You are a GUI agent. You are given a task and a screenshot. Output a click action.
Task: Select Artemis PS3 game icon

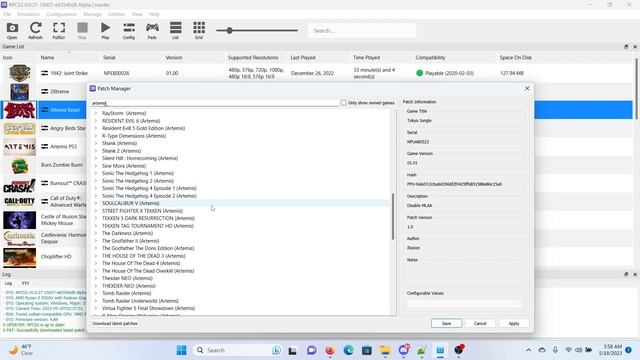point(19,147)
